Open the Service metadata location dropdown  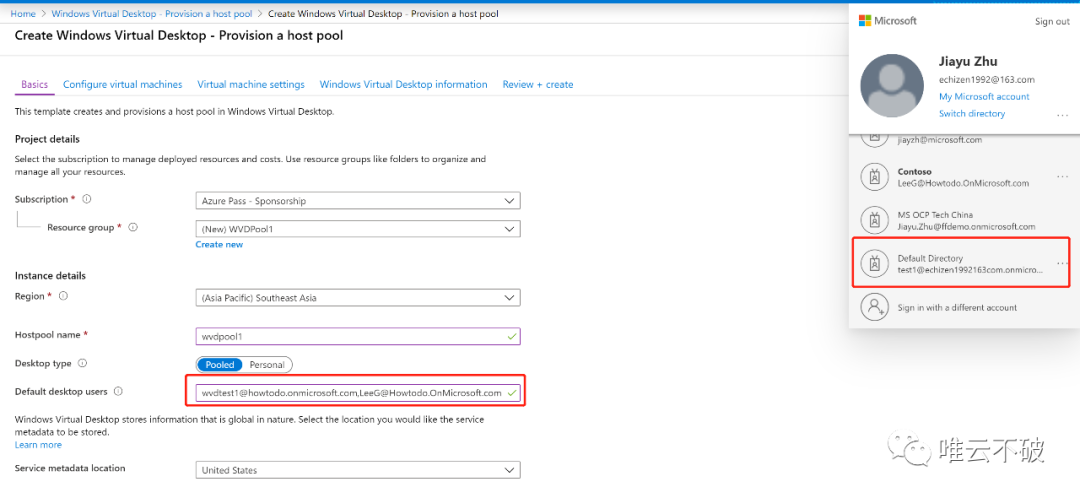pyautogui.click(x=358, y=470)
